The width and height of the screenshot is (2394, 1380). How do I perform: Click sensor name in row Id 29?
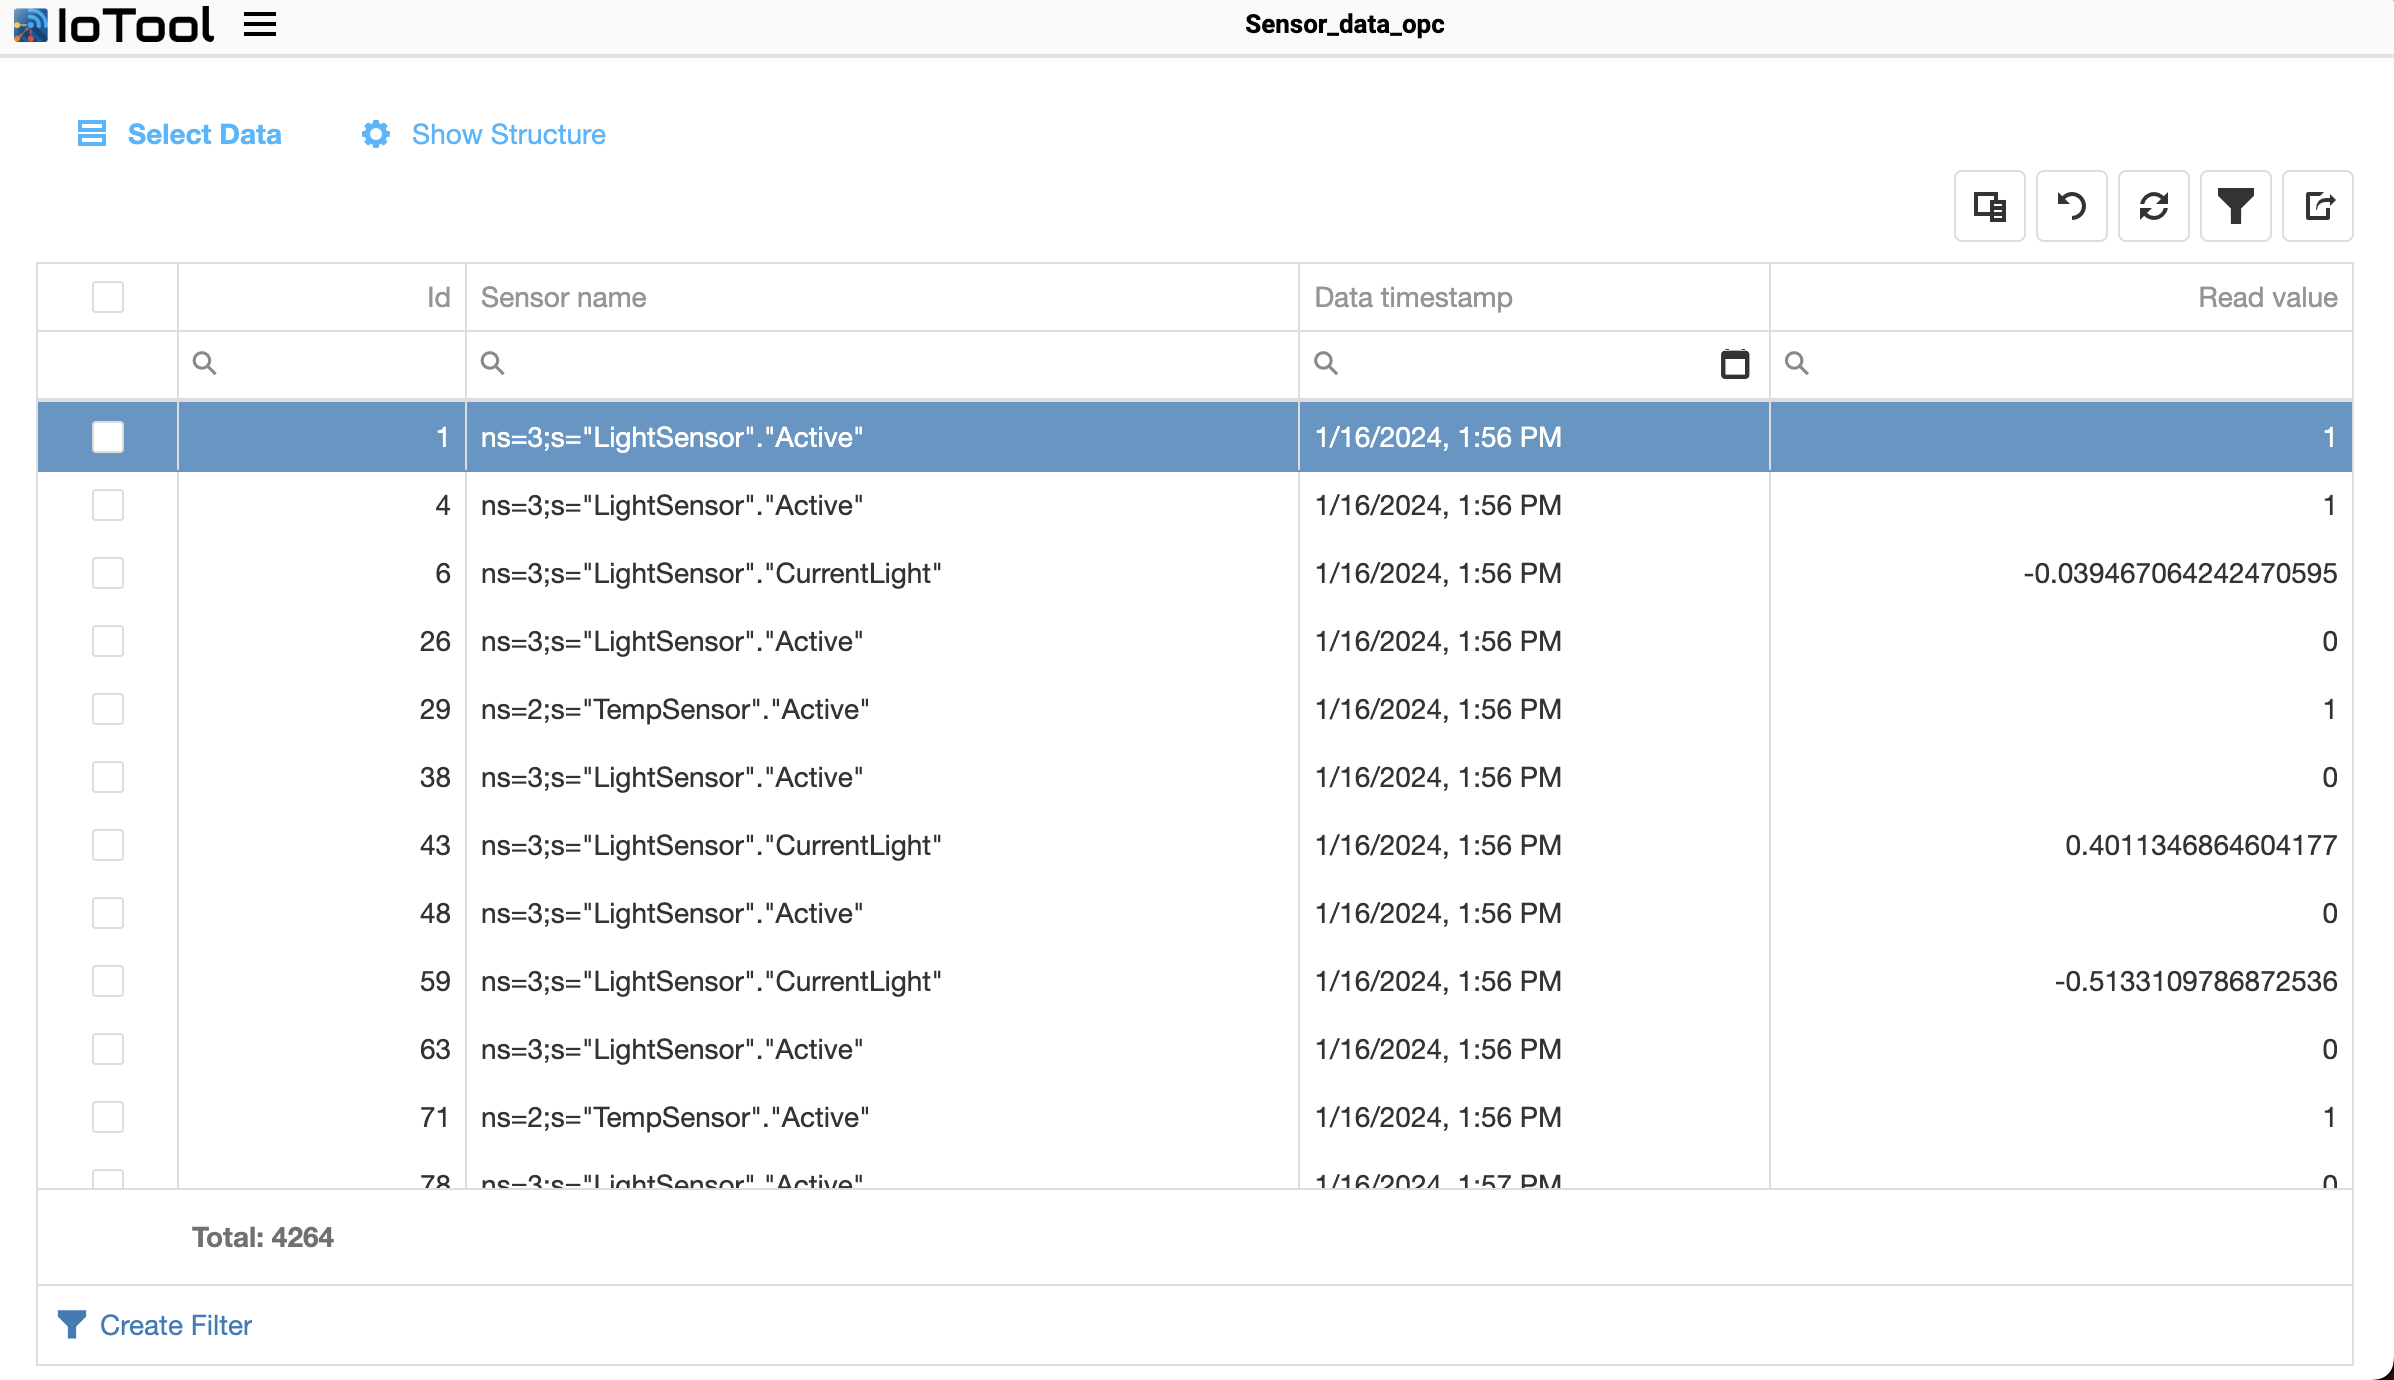pyautogui.click(x=675, y=709)
